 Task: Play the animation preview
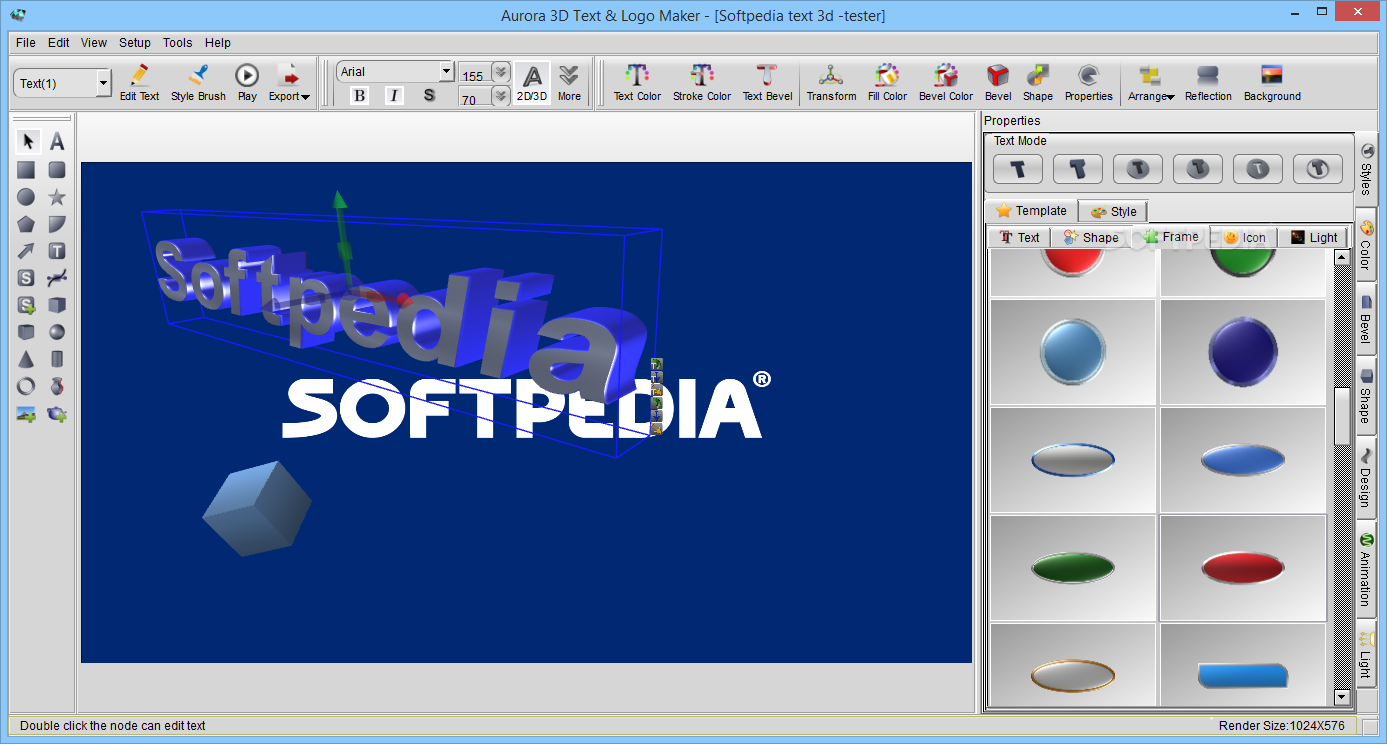(x=247, y=83)
